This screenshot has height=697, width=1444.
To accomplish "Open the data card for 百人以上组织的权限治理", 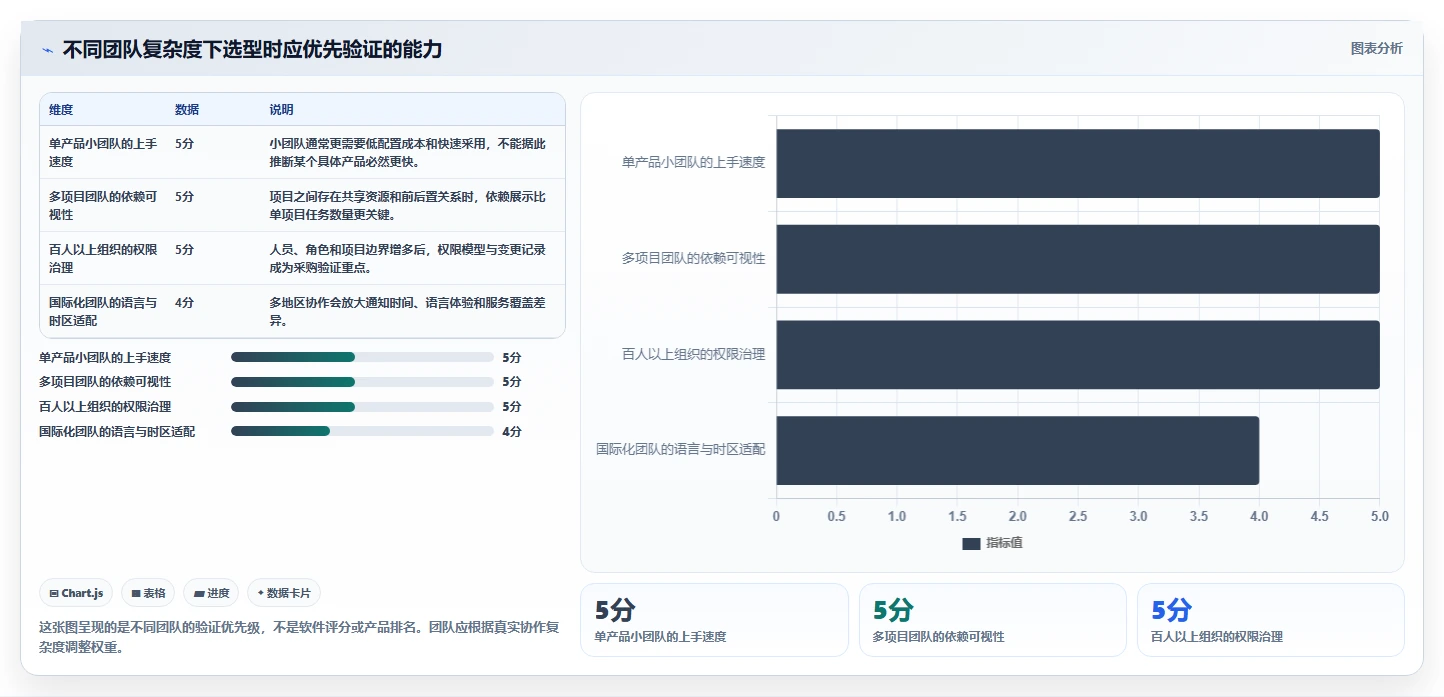I will 1271,620.
